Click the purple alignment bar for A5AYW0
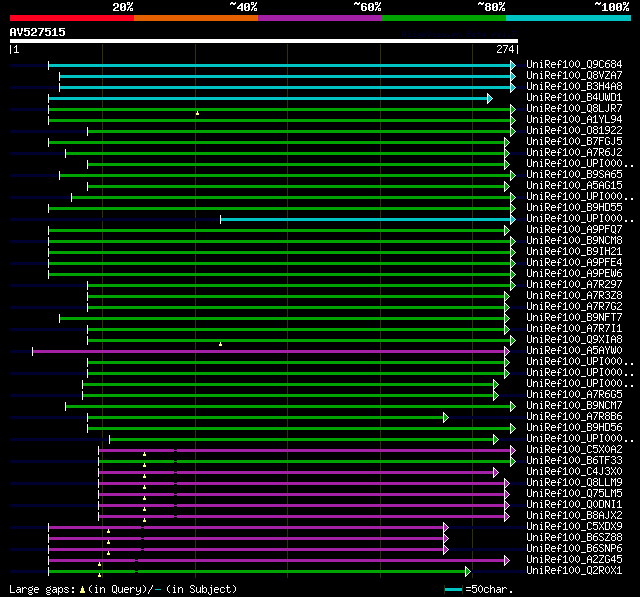Viewport: 640px width, 597px height. click(269, 351)
